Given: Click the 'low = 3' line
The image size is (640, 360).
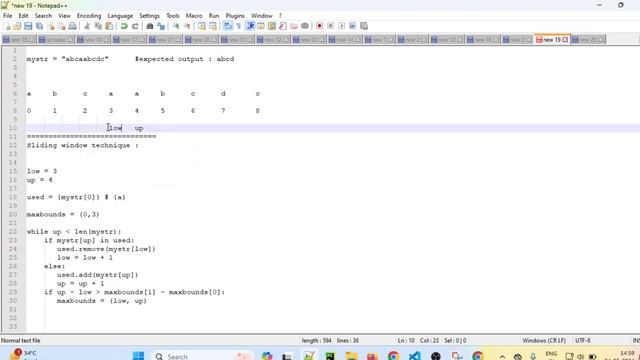Looking at the screenshot, I should [42, 171].
